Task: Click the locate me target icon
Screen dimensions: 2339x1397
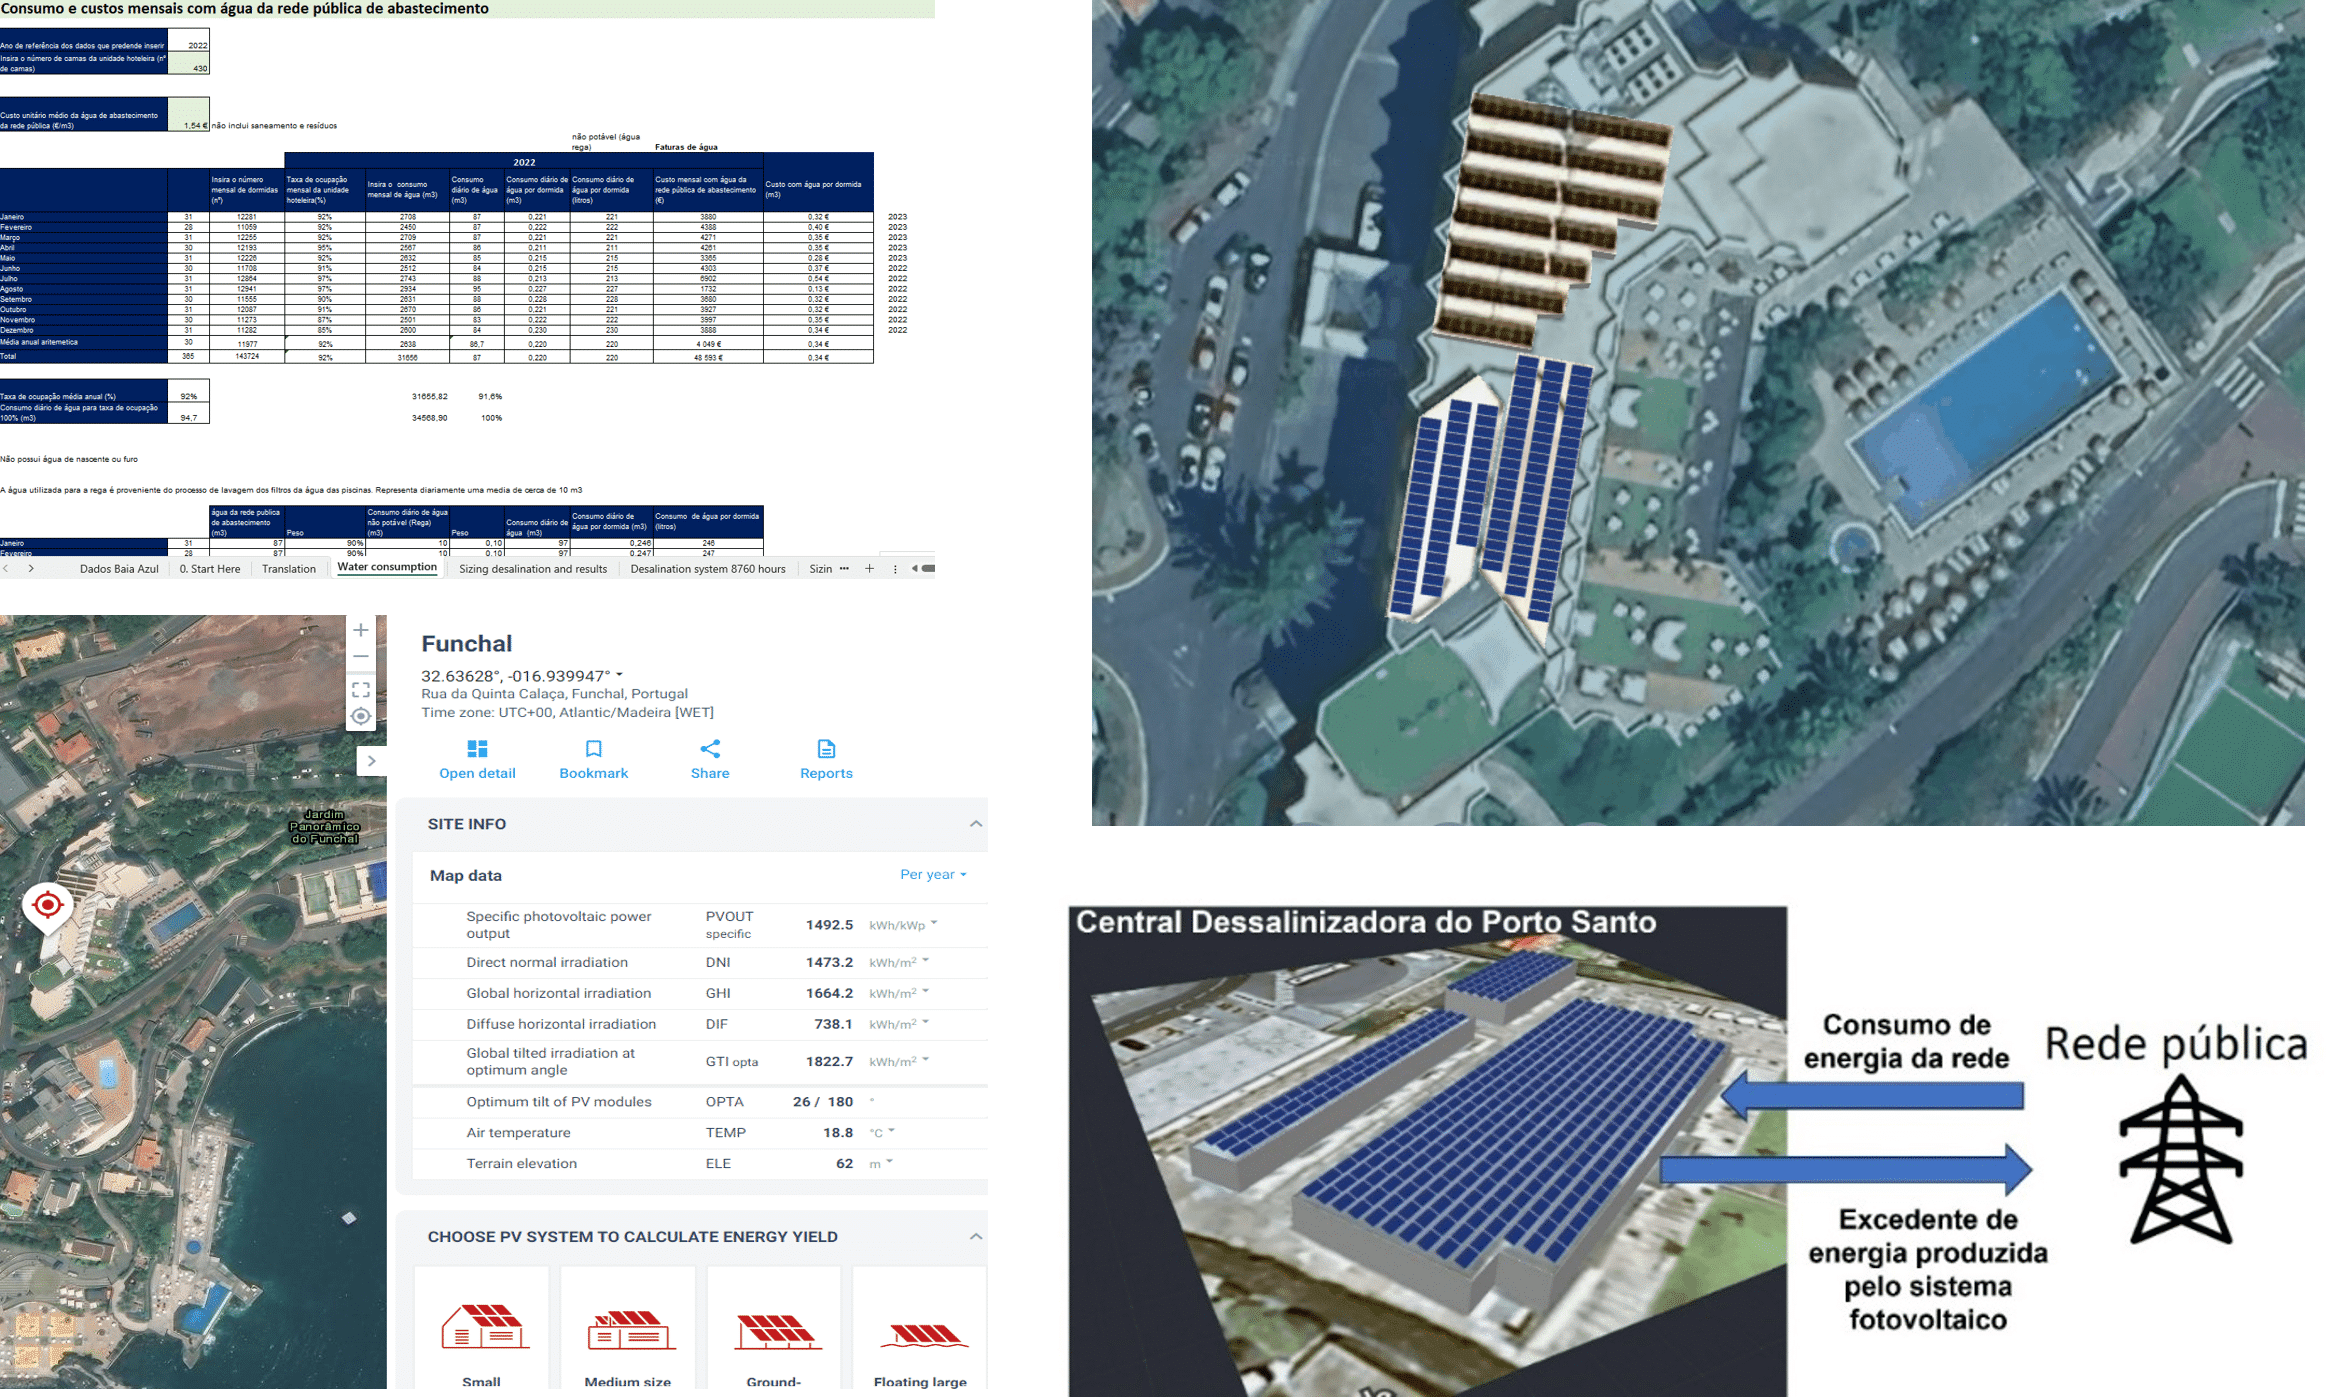Action: [361, 716]
